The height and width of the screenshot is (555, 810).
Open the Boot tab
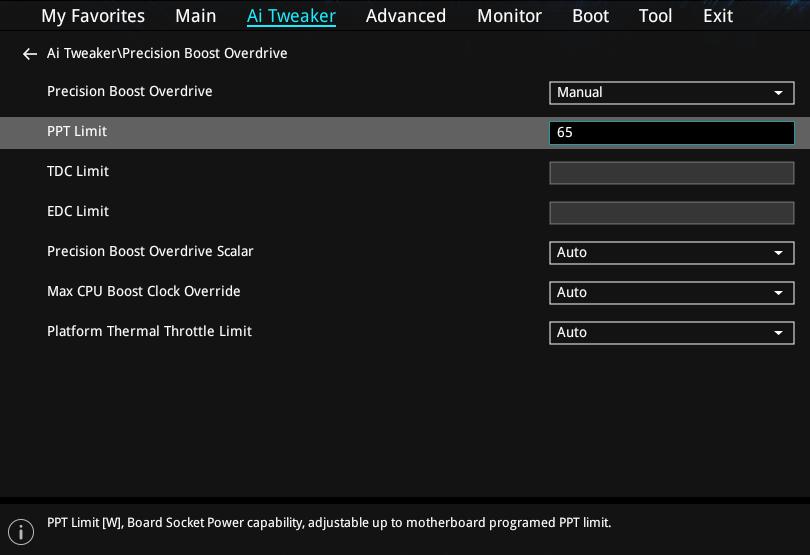click(x=590, y=16)
